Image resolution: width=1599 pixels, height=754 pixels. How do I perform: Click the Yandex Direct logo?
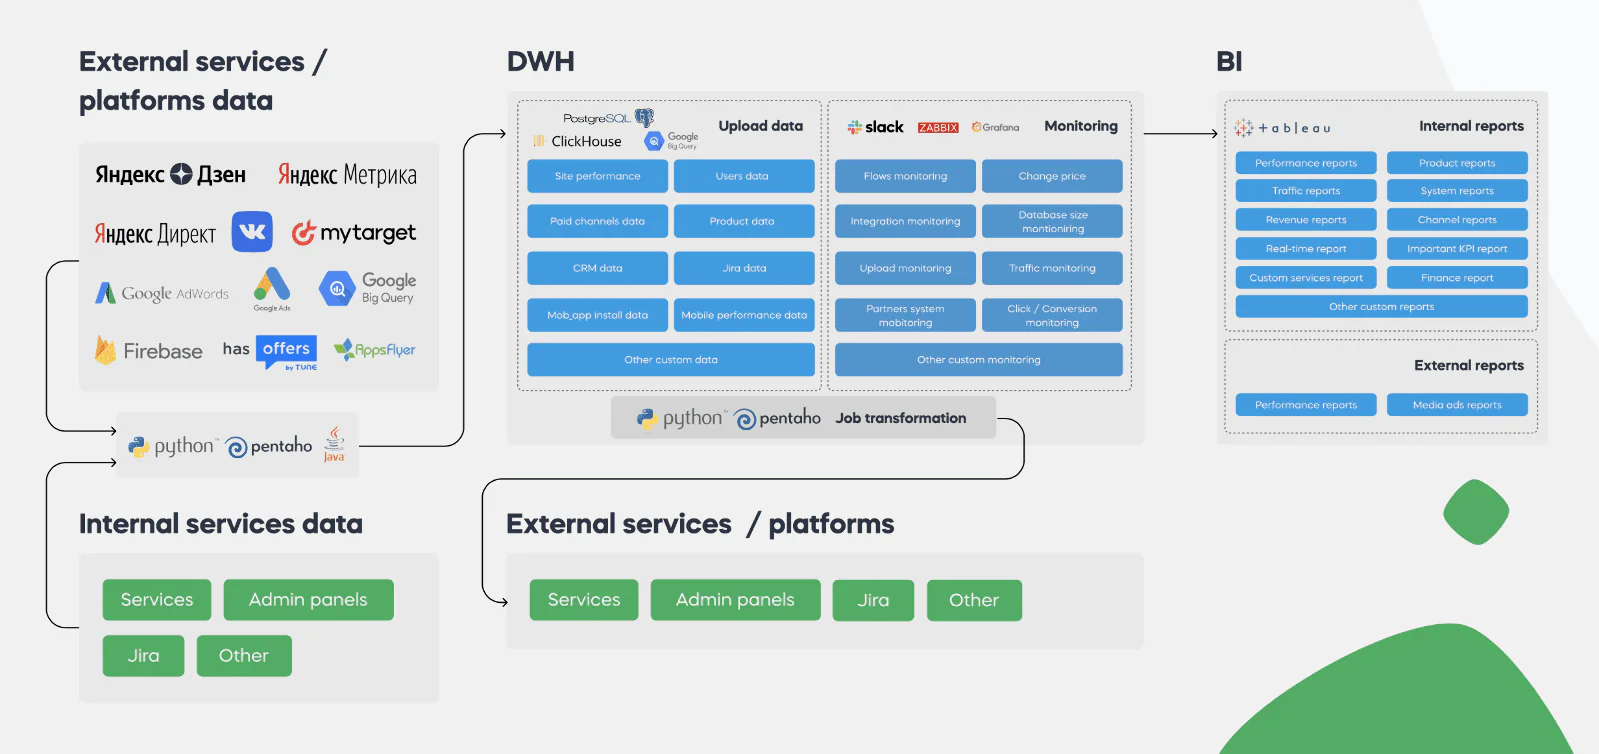click(x=155, y=234)
